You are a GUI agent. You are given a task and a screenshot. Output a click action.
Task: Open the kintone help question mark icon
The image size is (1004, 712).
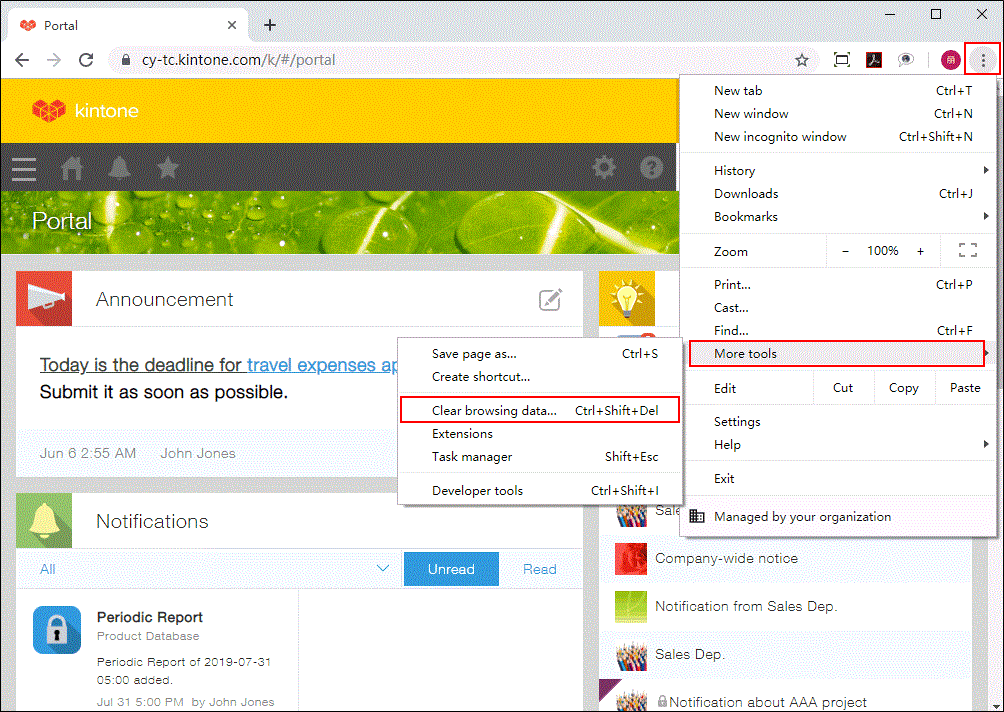tap(651, 169)
